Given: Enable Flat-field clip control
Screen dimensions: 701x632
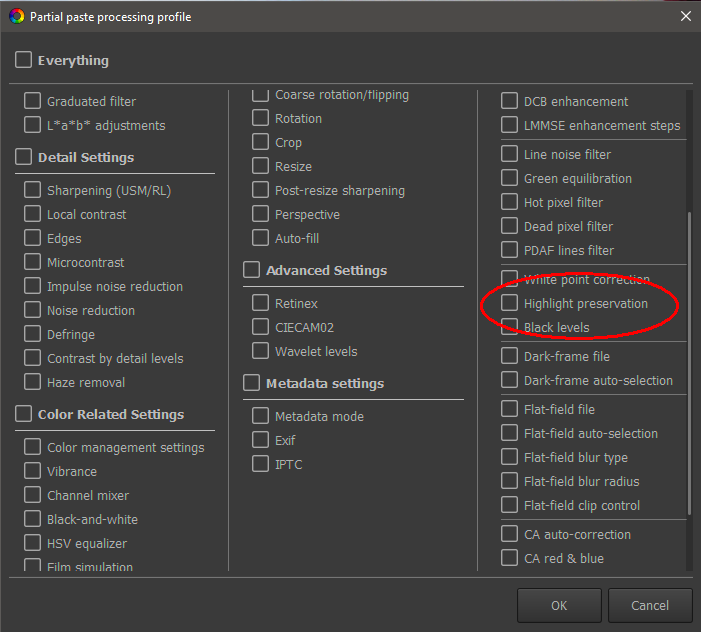Looking at the screenshot, I should (x=509, y=505).
